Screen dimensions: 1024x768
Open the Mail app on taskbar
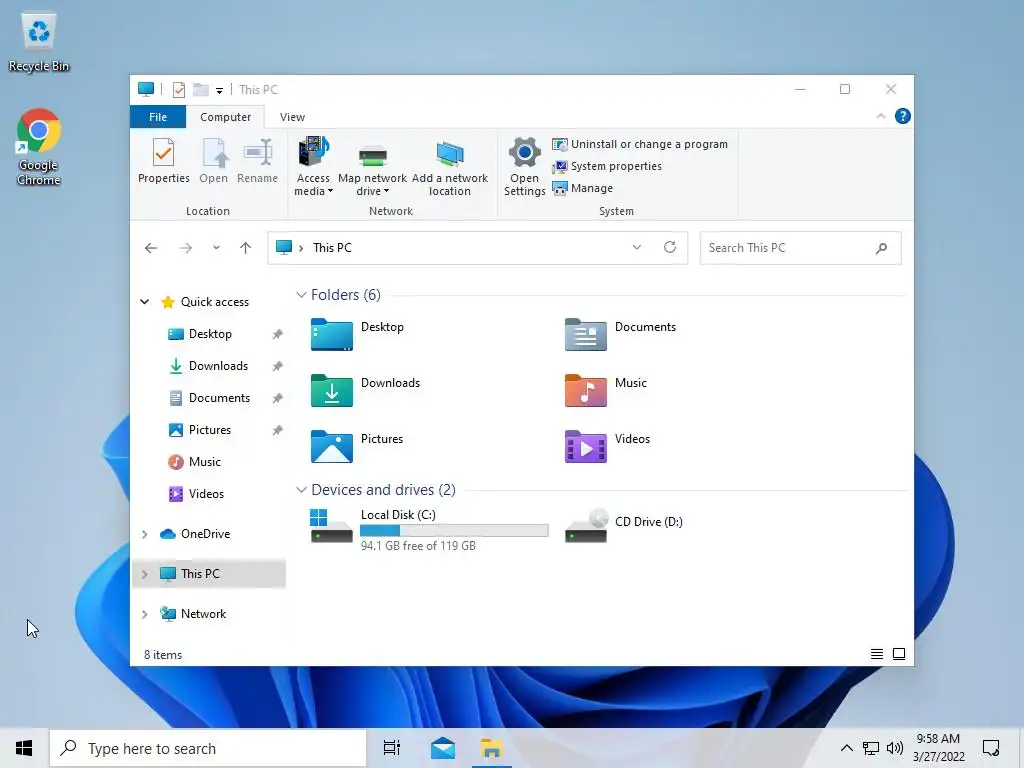(443, 748)
